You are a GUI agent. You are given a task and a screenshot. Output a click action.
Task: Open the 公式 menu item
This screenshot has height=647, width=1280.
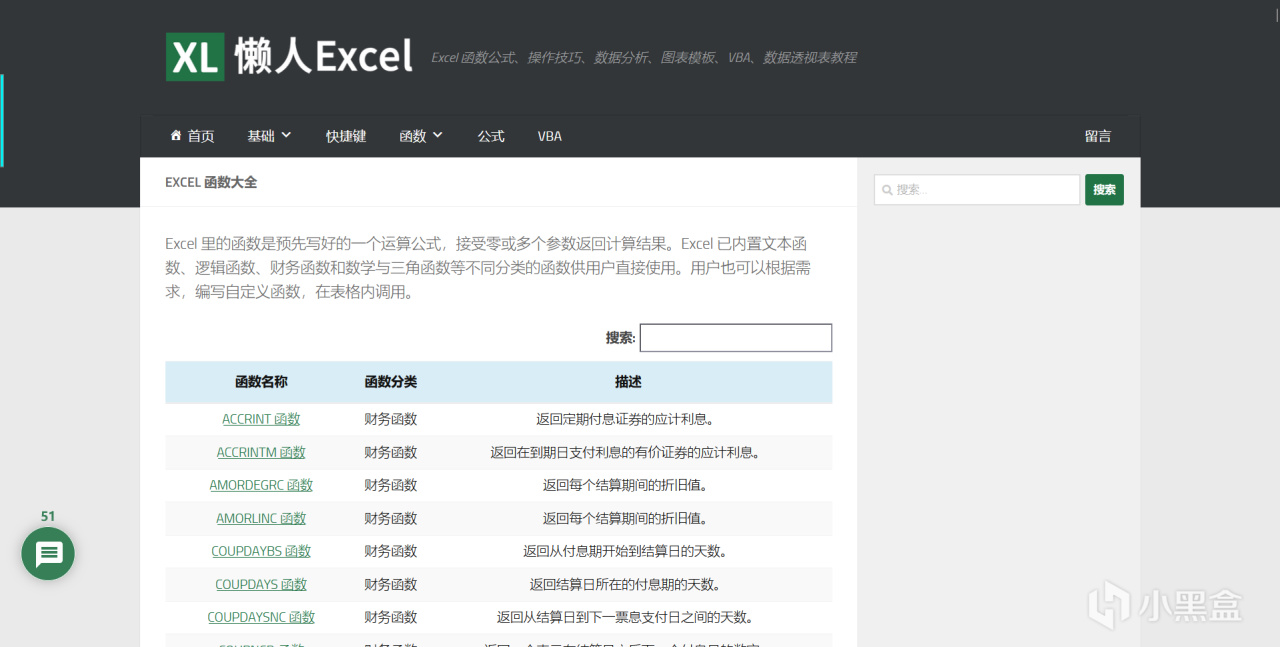point(491,136)
